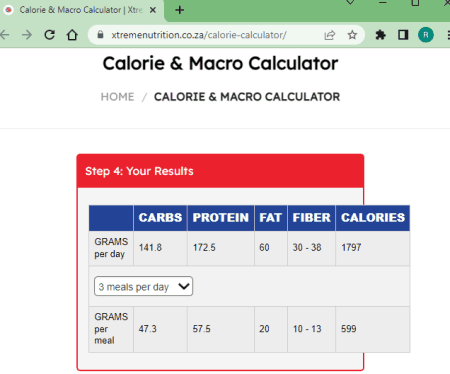The height and width of the screenshot is (374, 450).
Task: Click the dropdown chevron beside 3 meals per day
Action: coord(184,286)
